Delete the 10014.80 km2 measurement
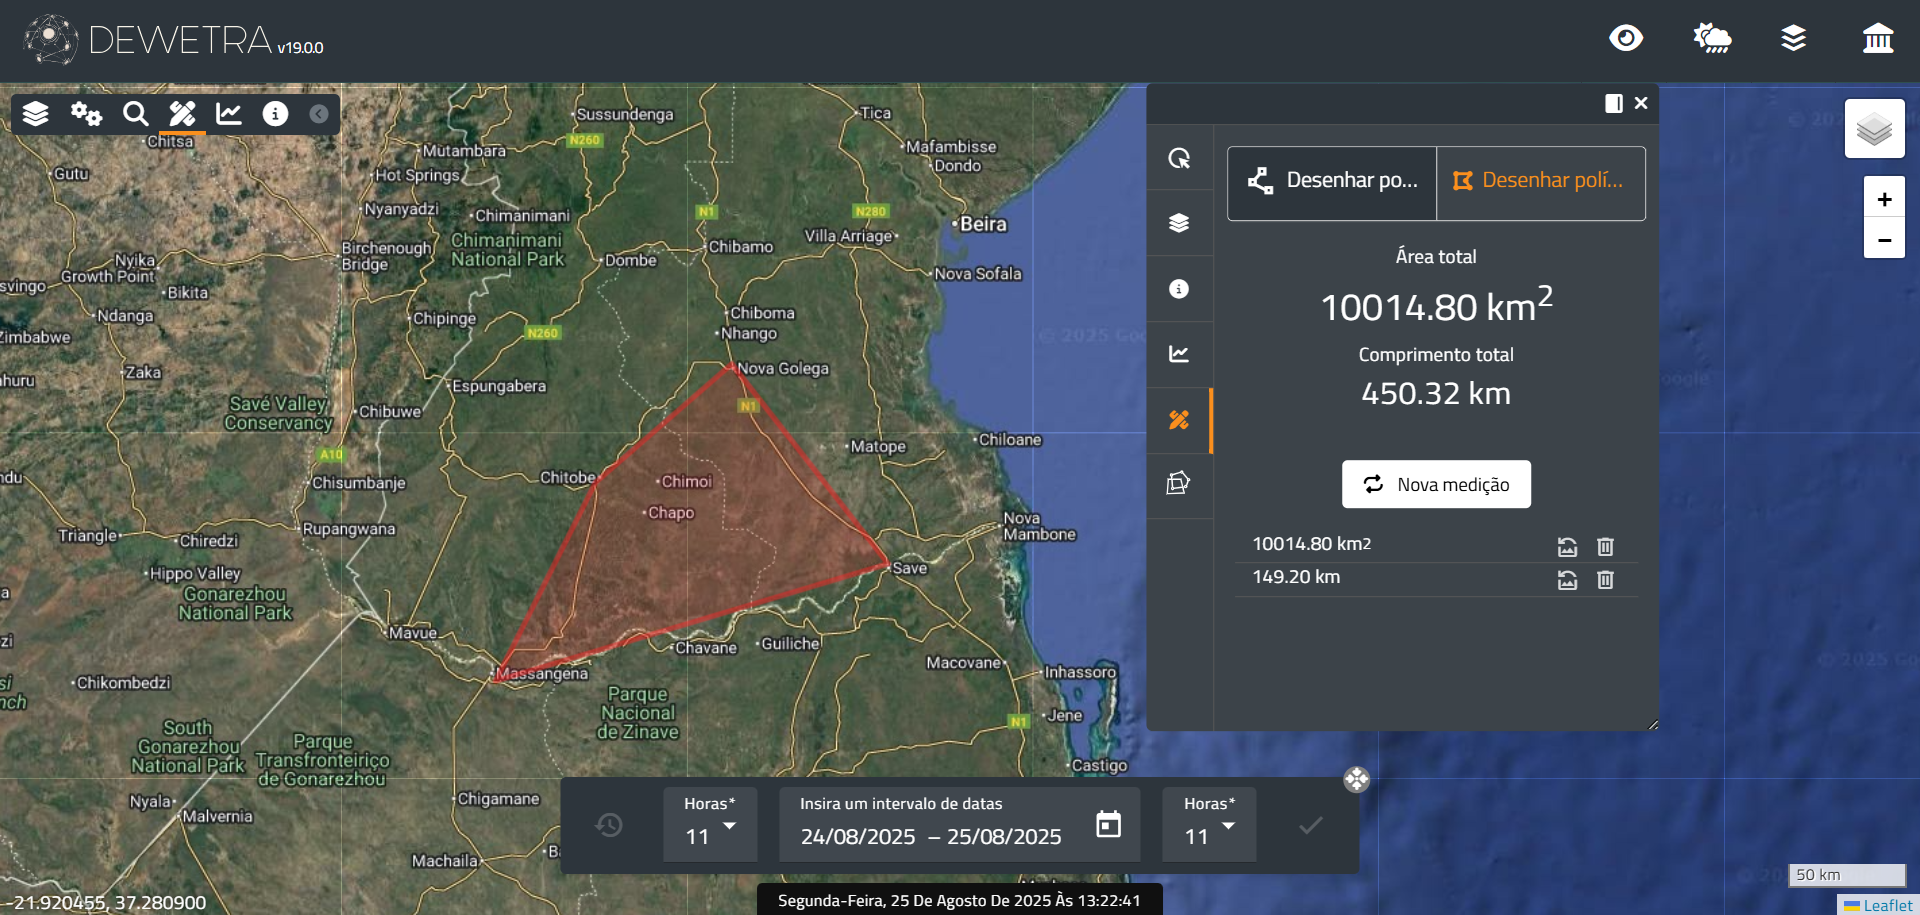This screenshot has width=1920, height=915. 1605,547
